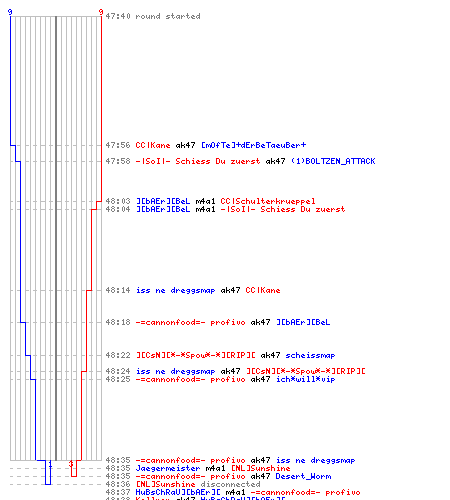The width and height of the screenshot is (450, 500).
Task: Click the 48:24 timestamp
Action: [x=118, y=371]
